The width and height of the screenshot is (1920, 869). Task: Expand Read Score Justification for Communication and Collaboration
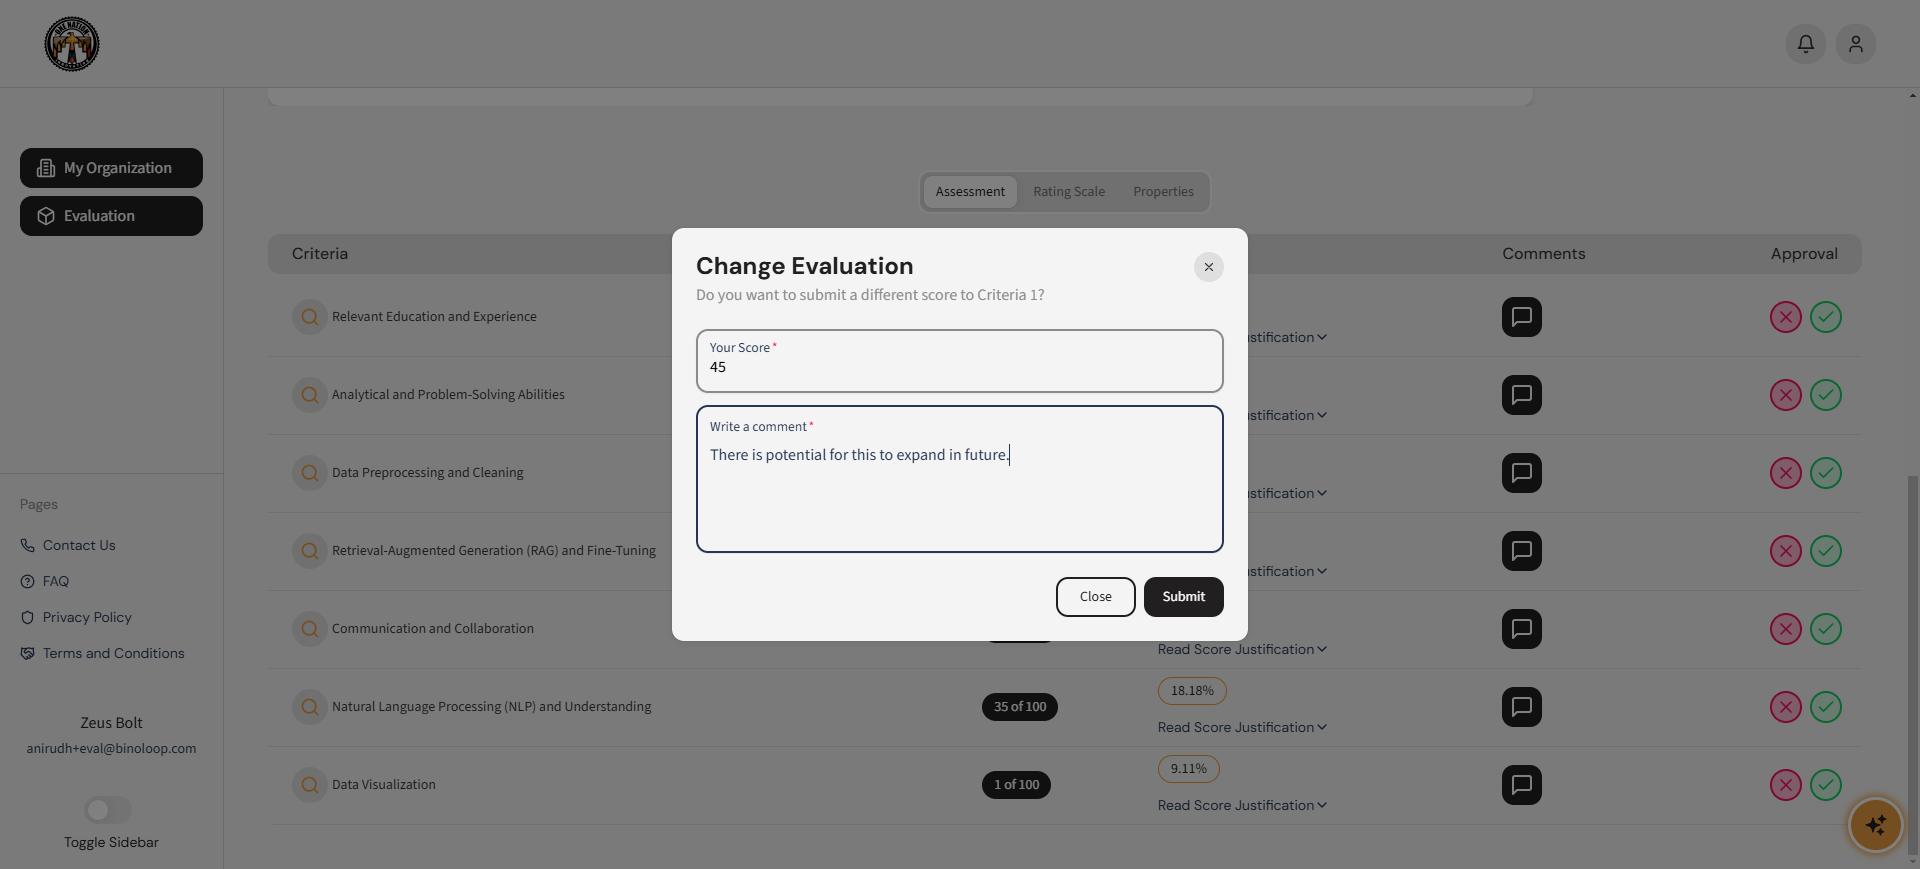point(1242,649)
